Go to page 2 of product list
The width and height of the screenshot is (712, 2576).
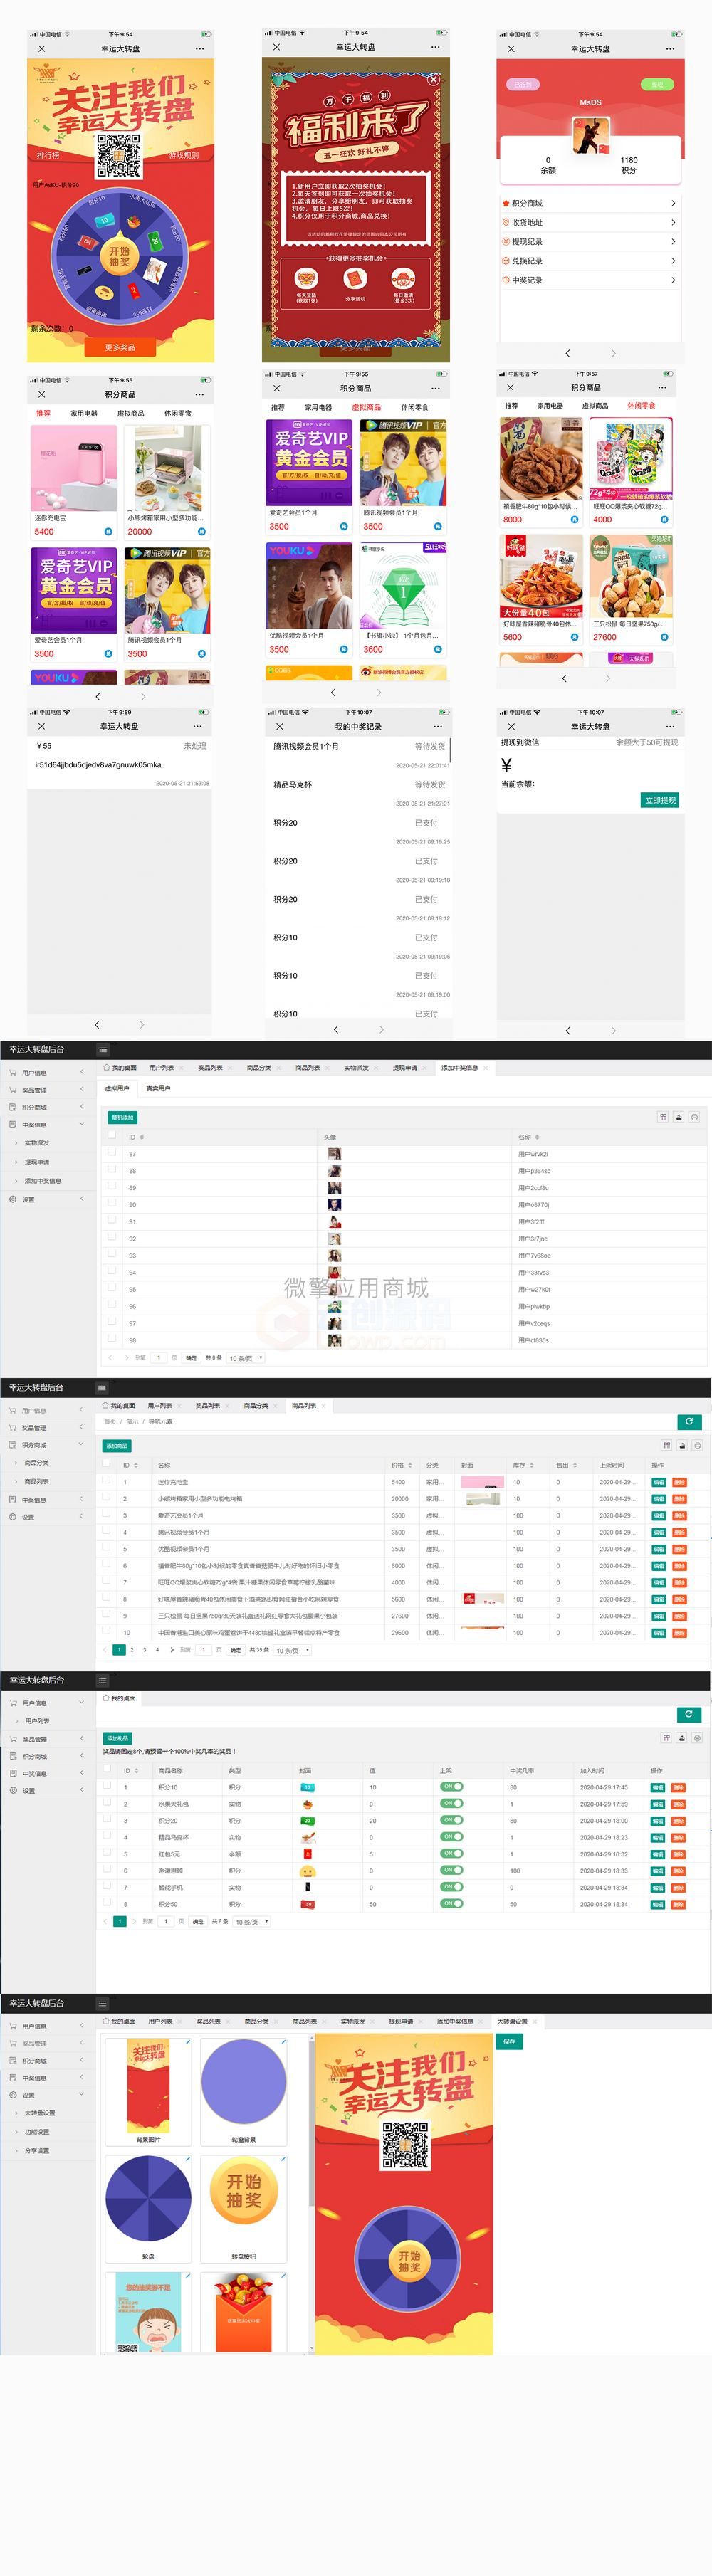(131, 1650)
